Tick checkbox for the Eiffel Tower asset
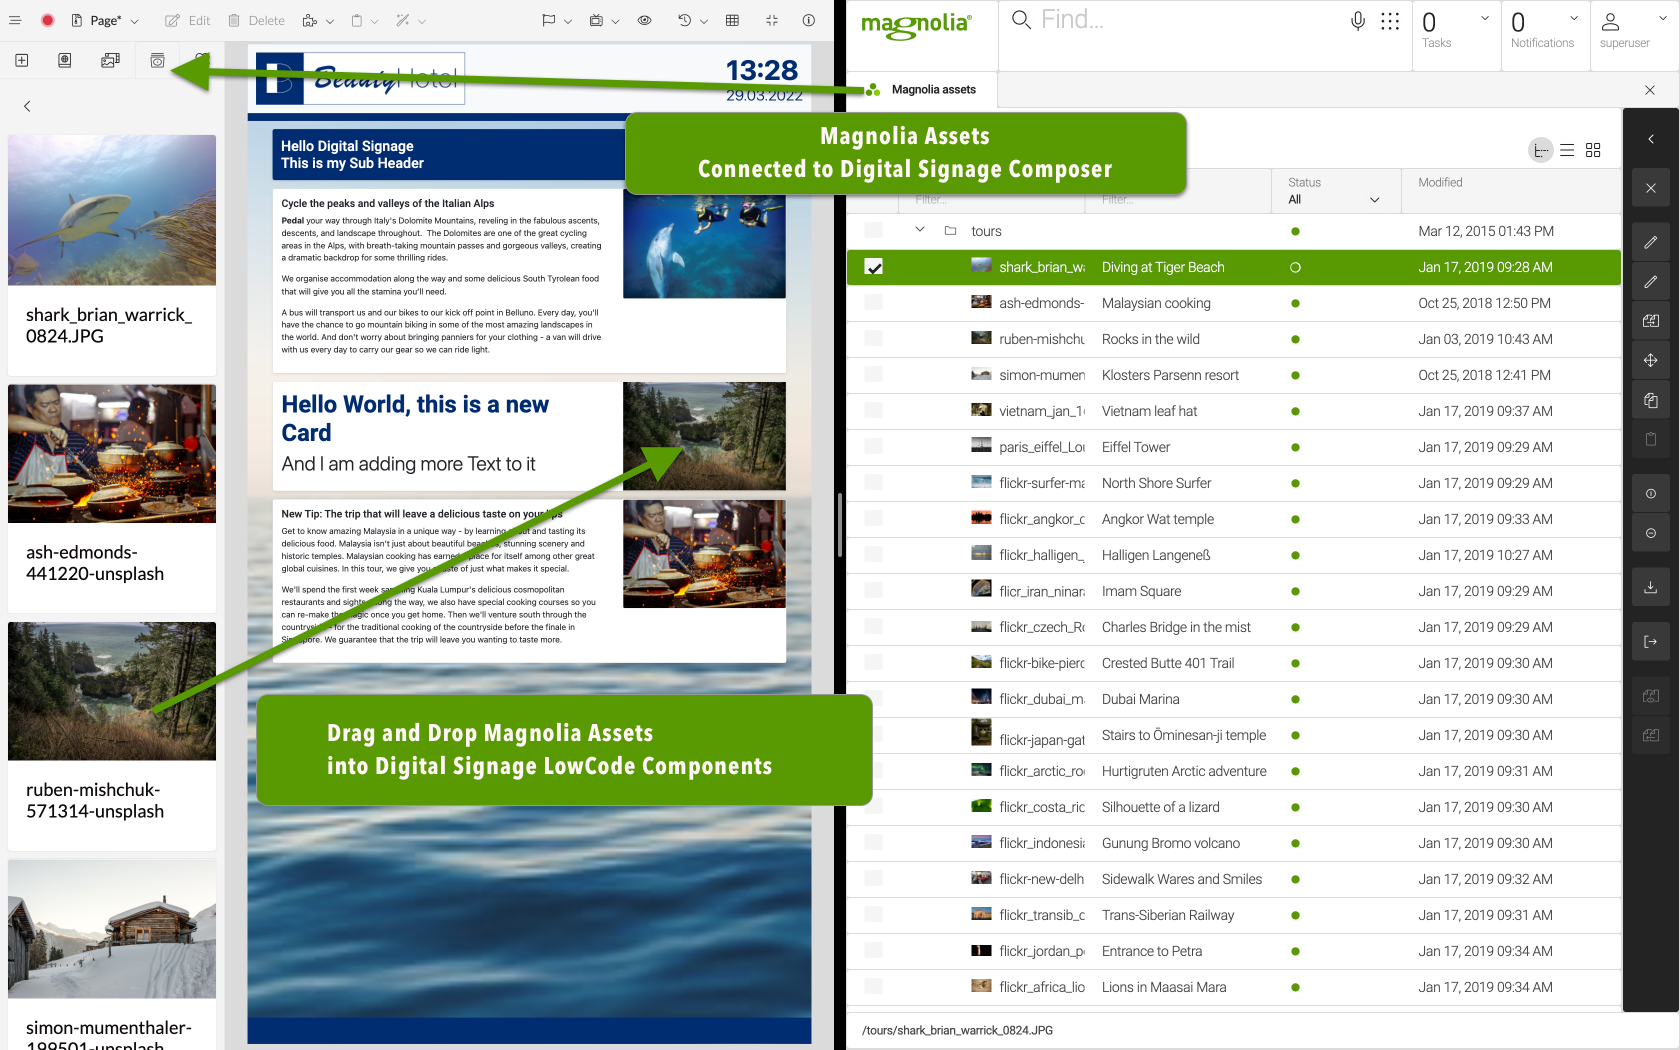 (873, 447)
